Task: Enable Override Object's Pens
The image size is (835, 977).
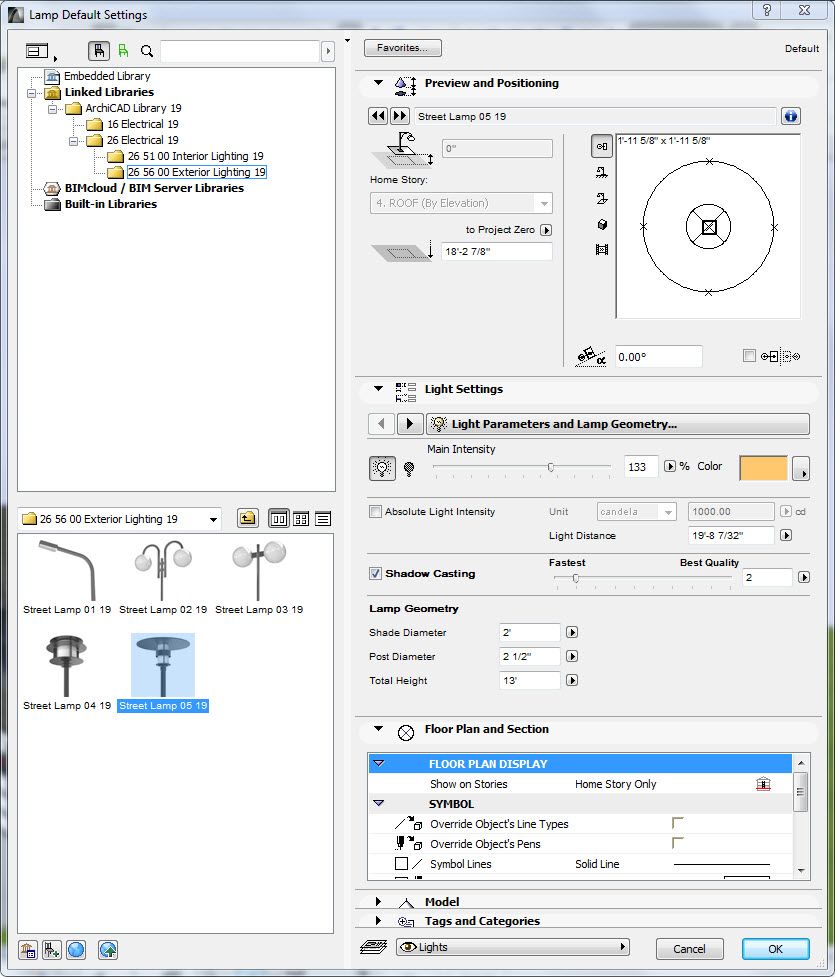Action: 678,843
